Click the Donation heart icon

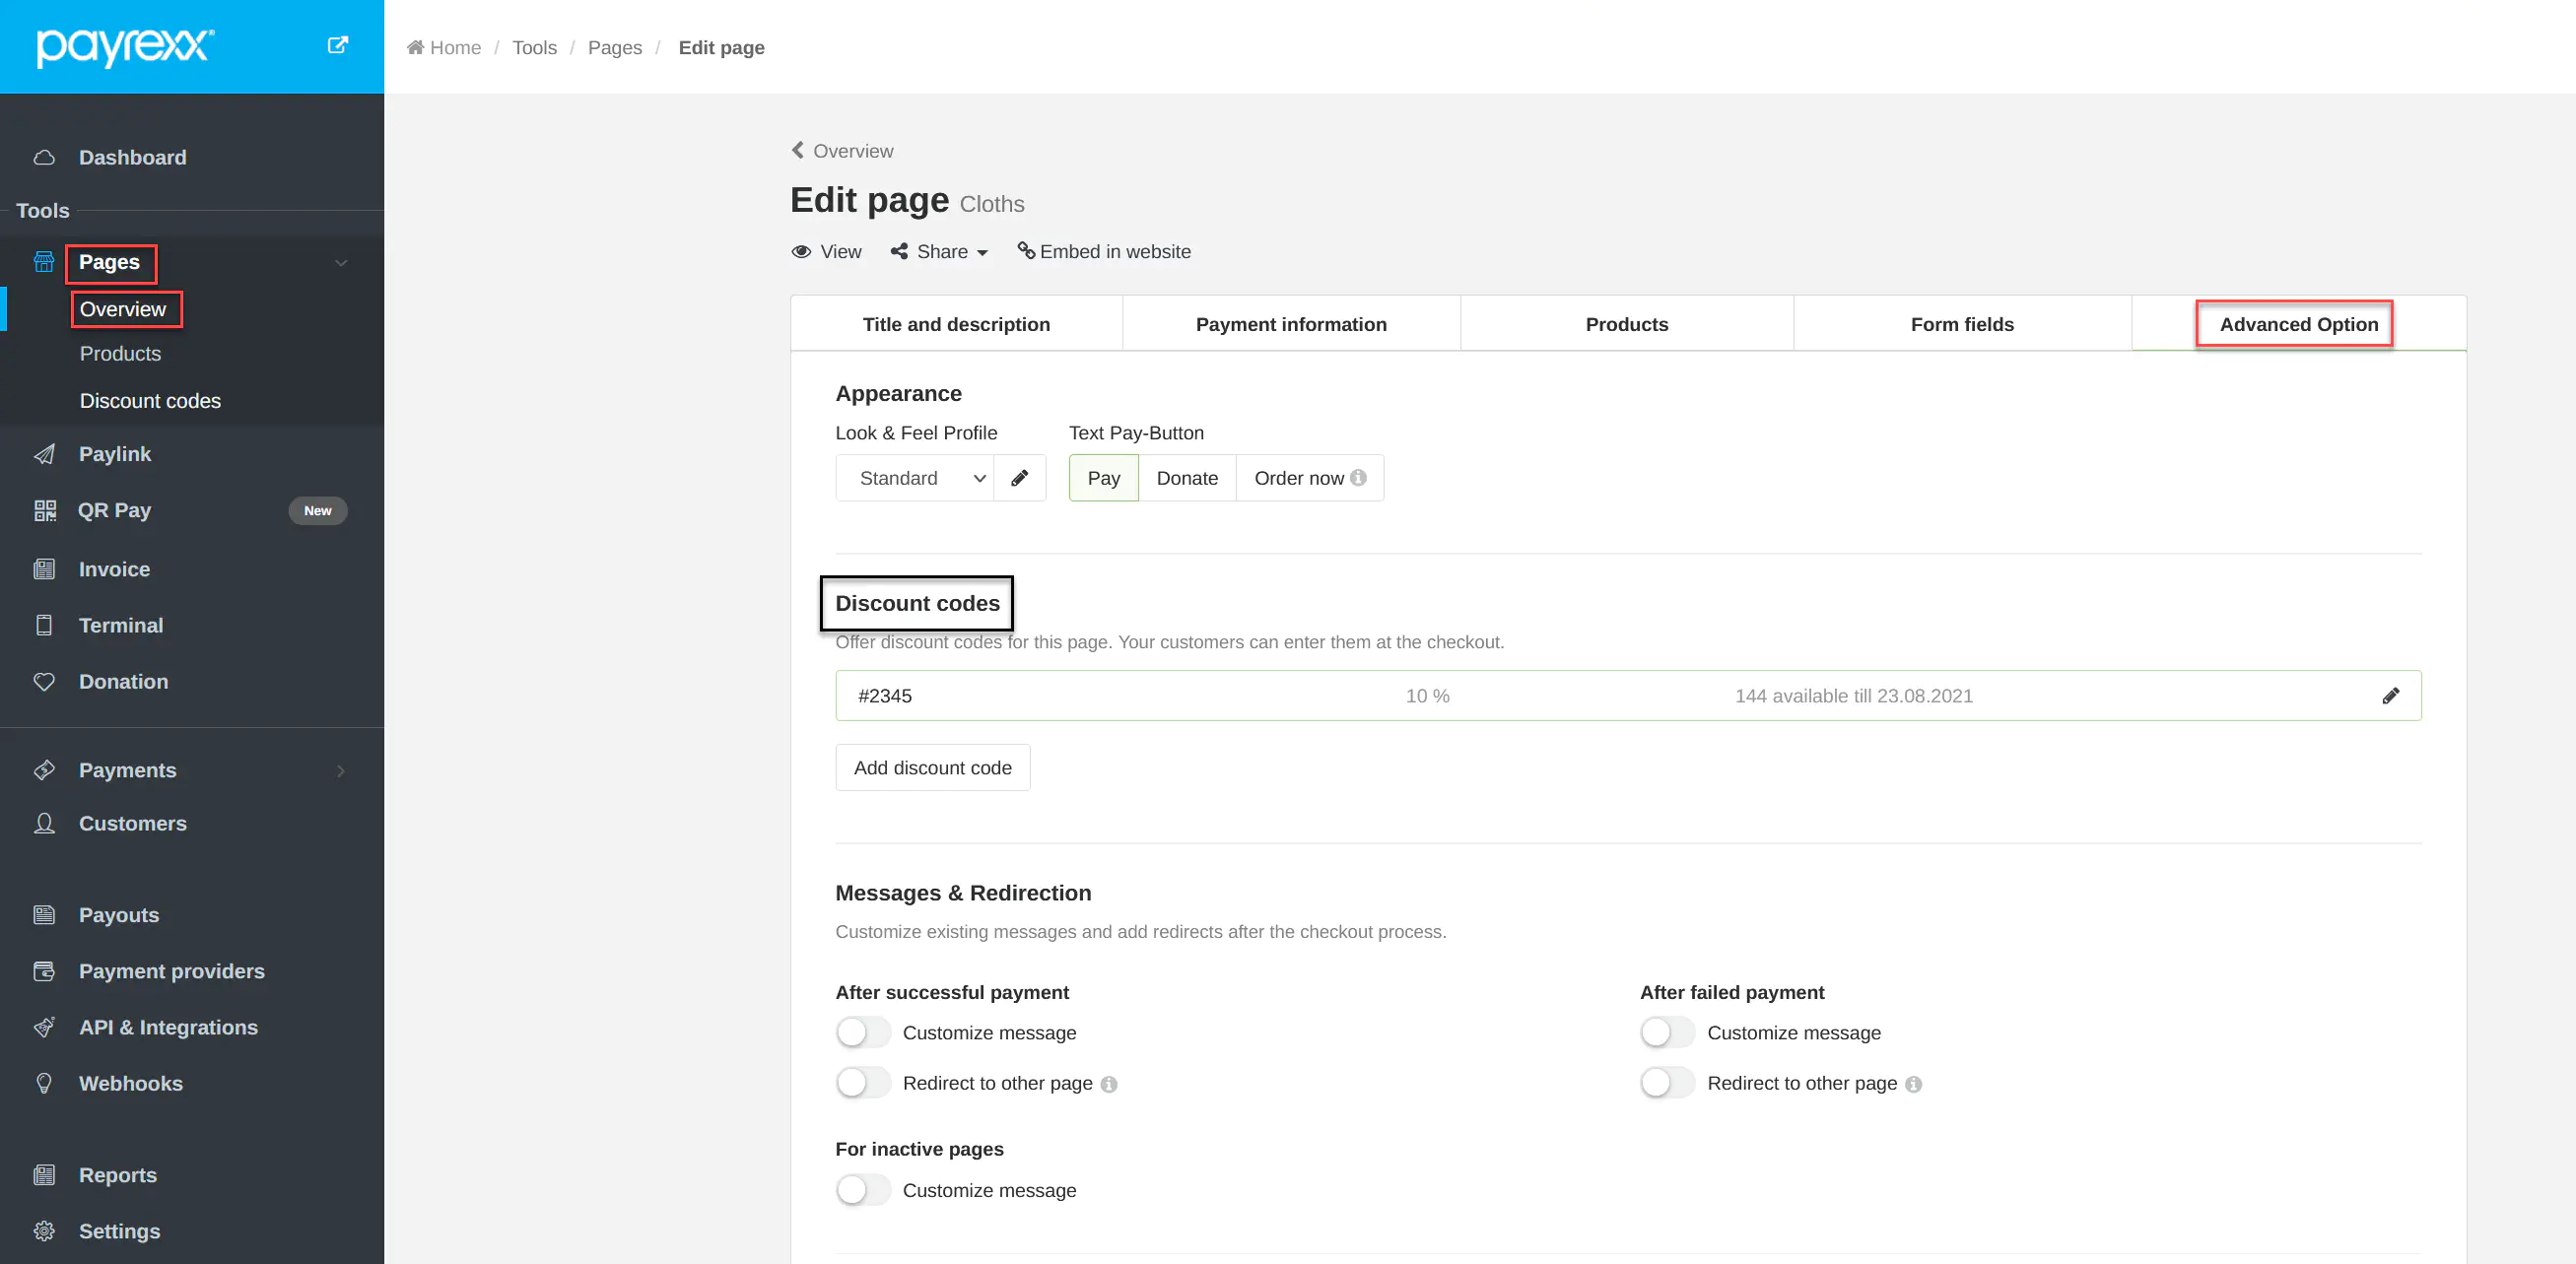(x=44, y=682)
